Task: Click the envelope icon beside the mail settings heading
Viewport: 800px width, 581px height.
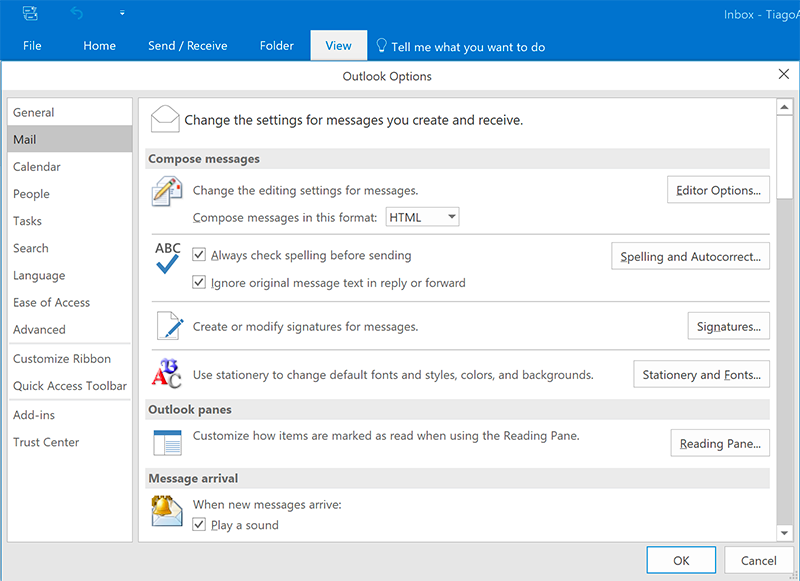Action: (x=165, y=119)
